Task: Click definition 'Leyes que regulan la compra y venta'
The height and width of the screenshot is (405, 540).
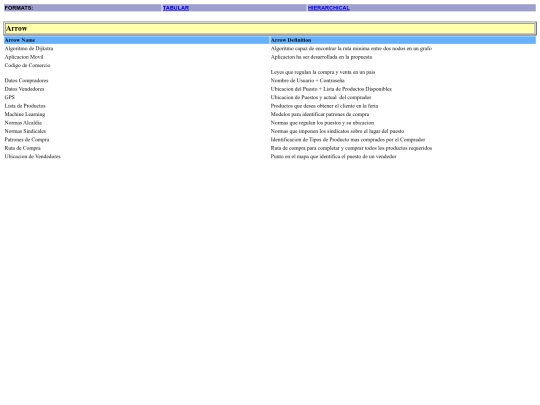Action: point(323,72)
